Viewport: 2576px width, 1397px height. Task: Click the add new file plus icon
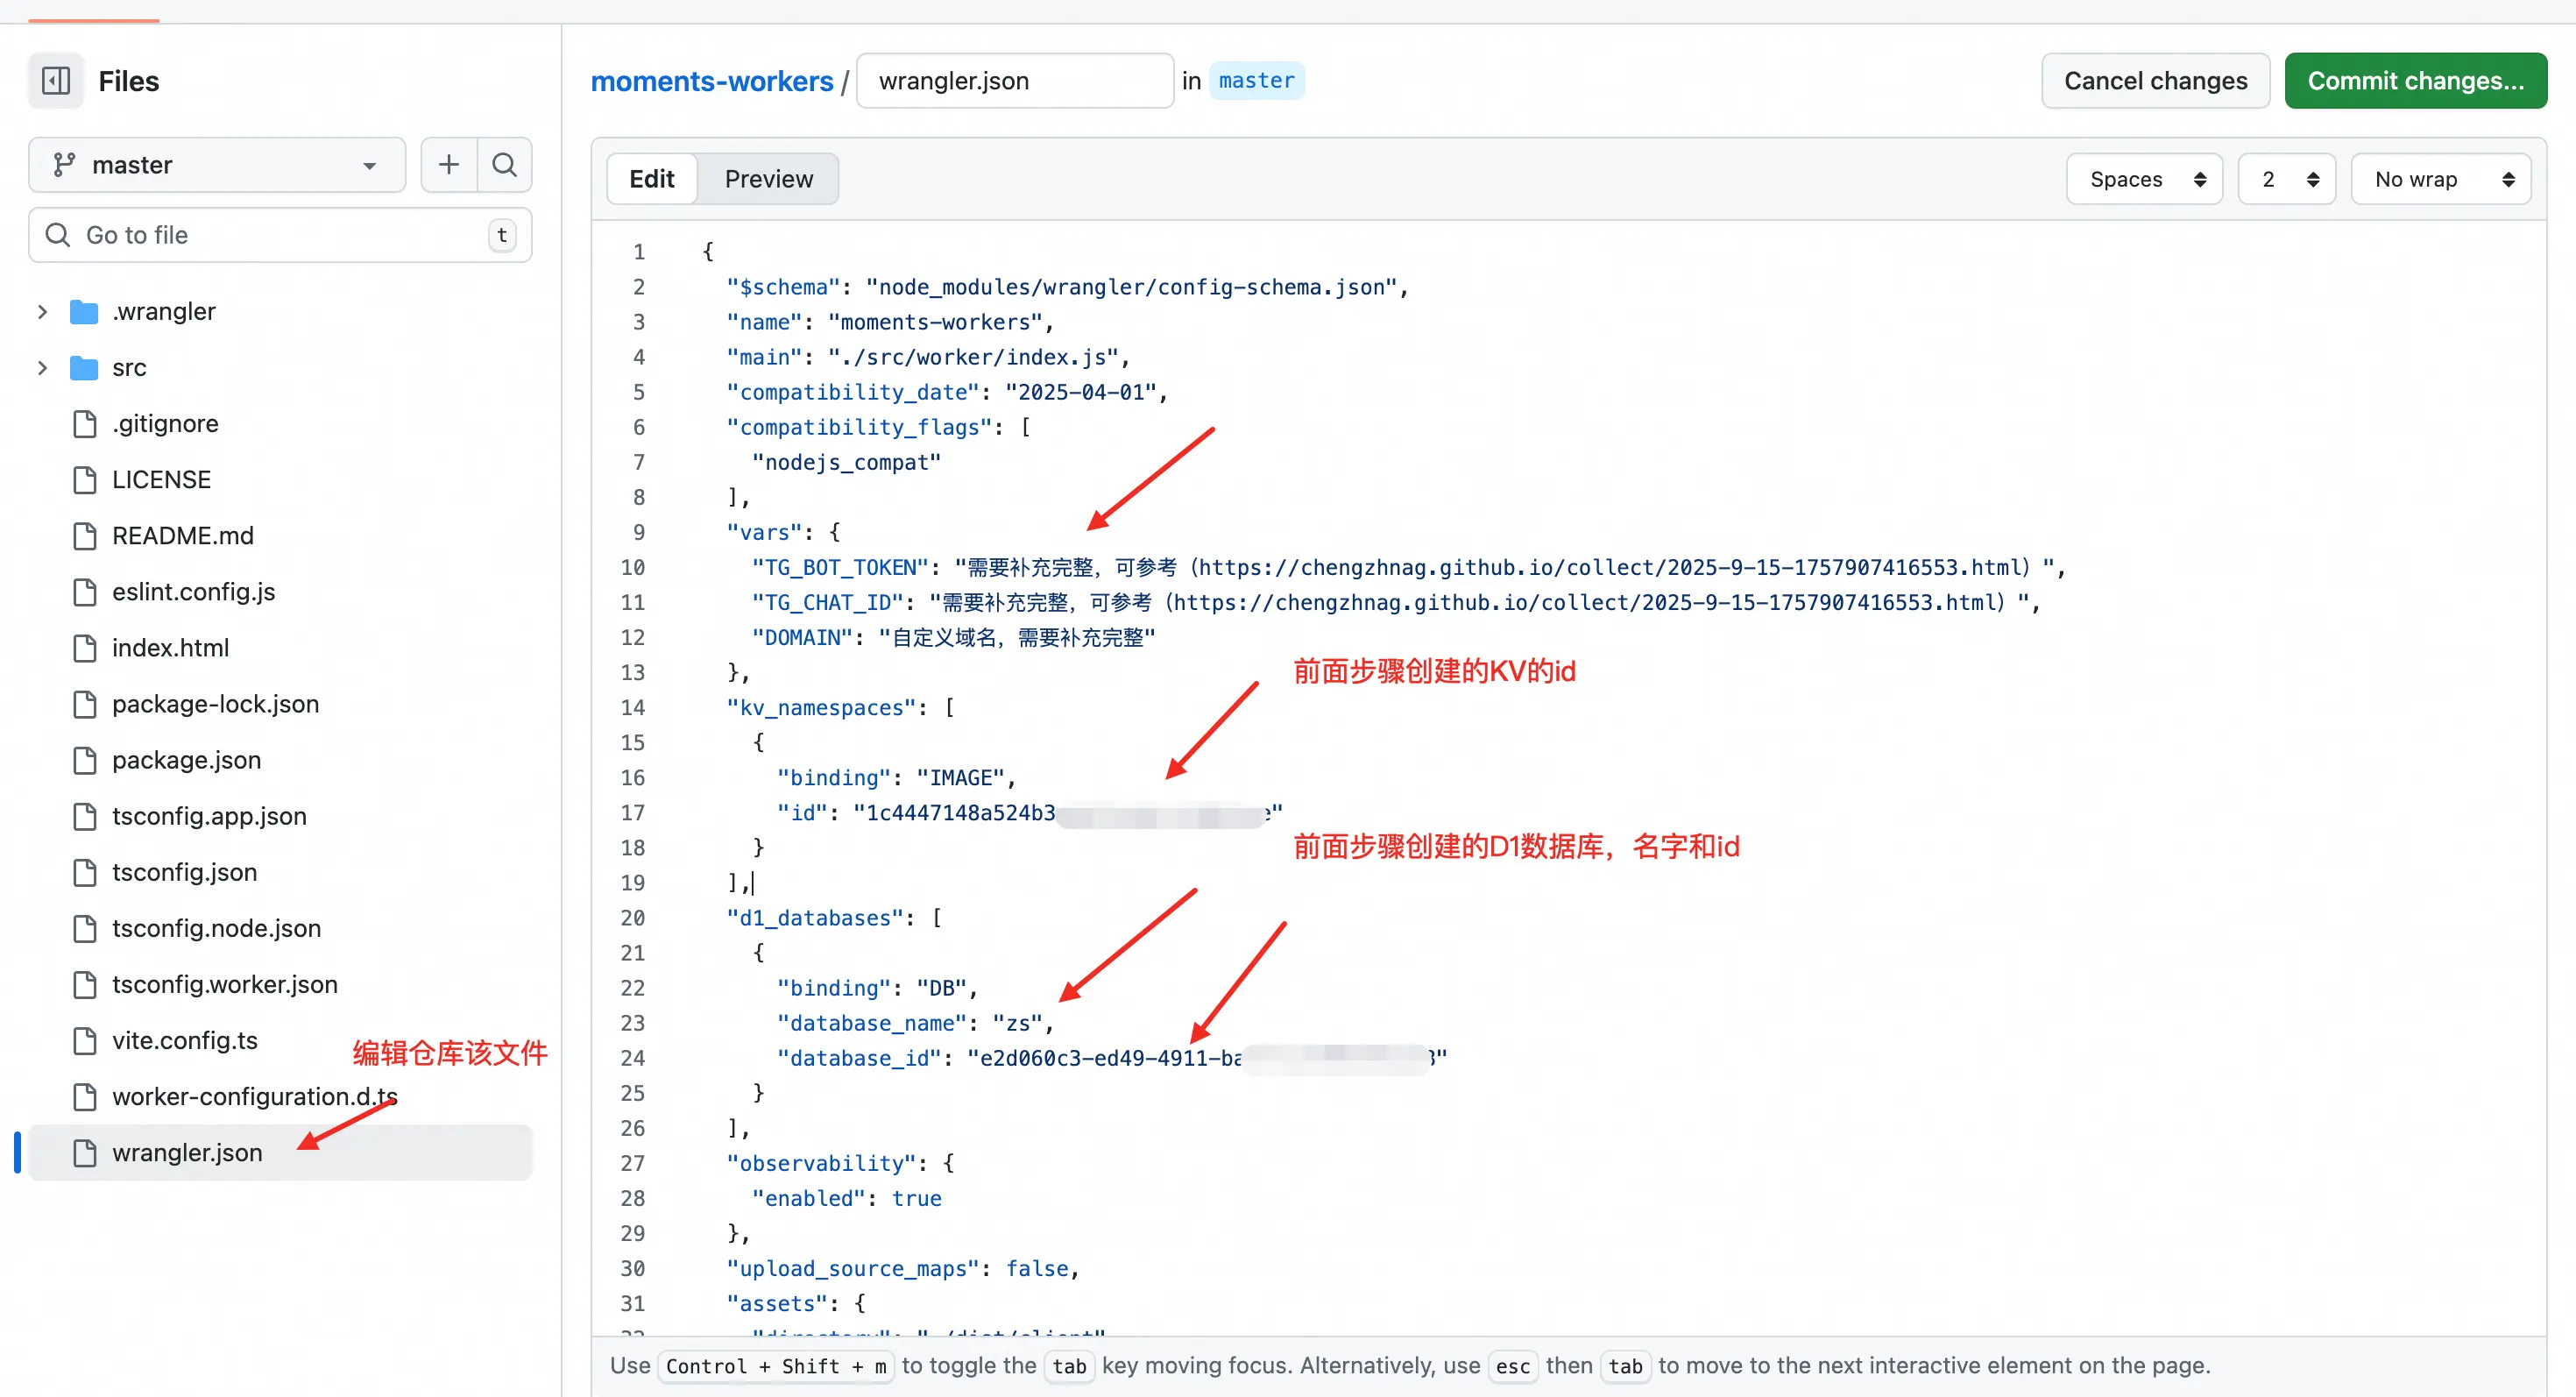(x=448, y=164)
